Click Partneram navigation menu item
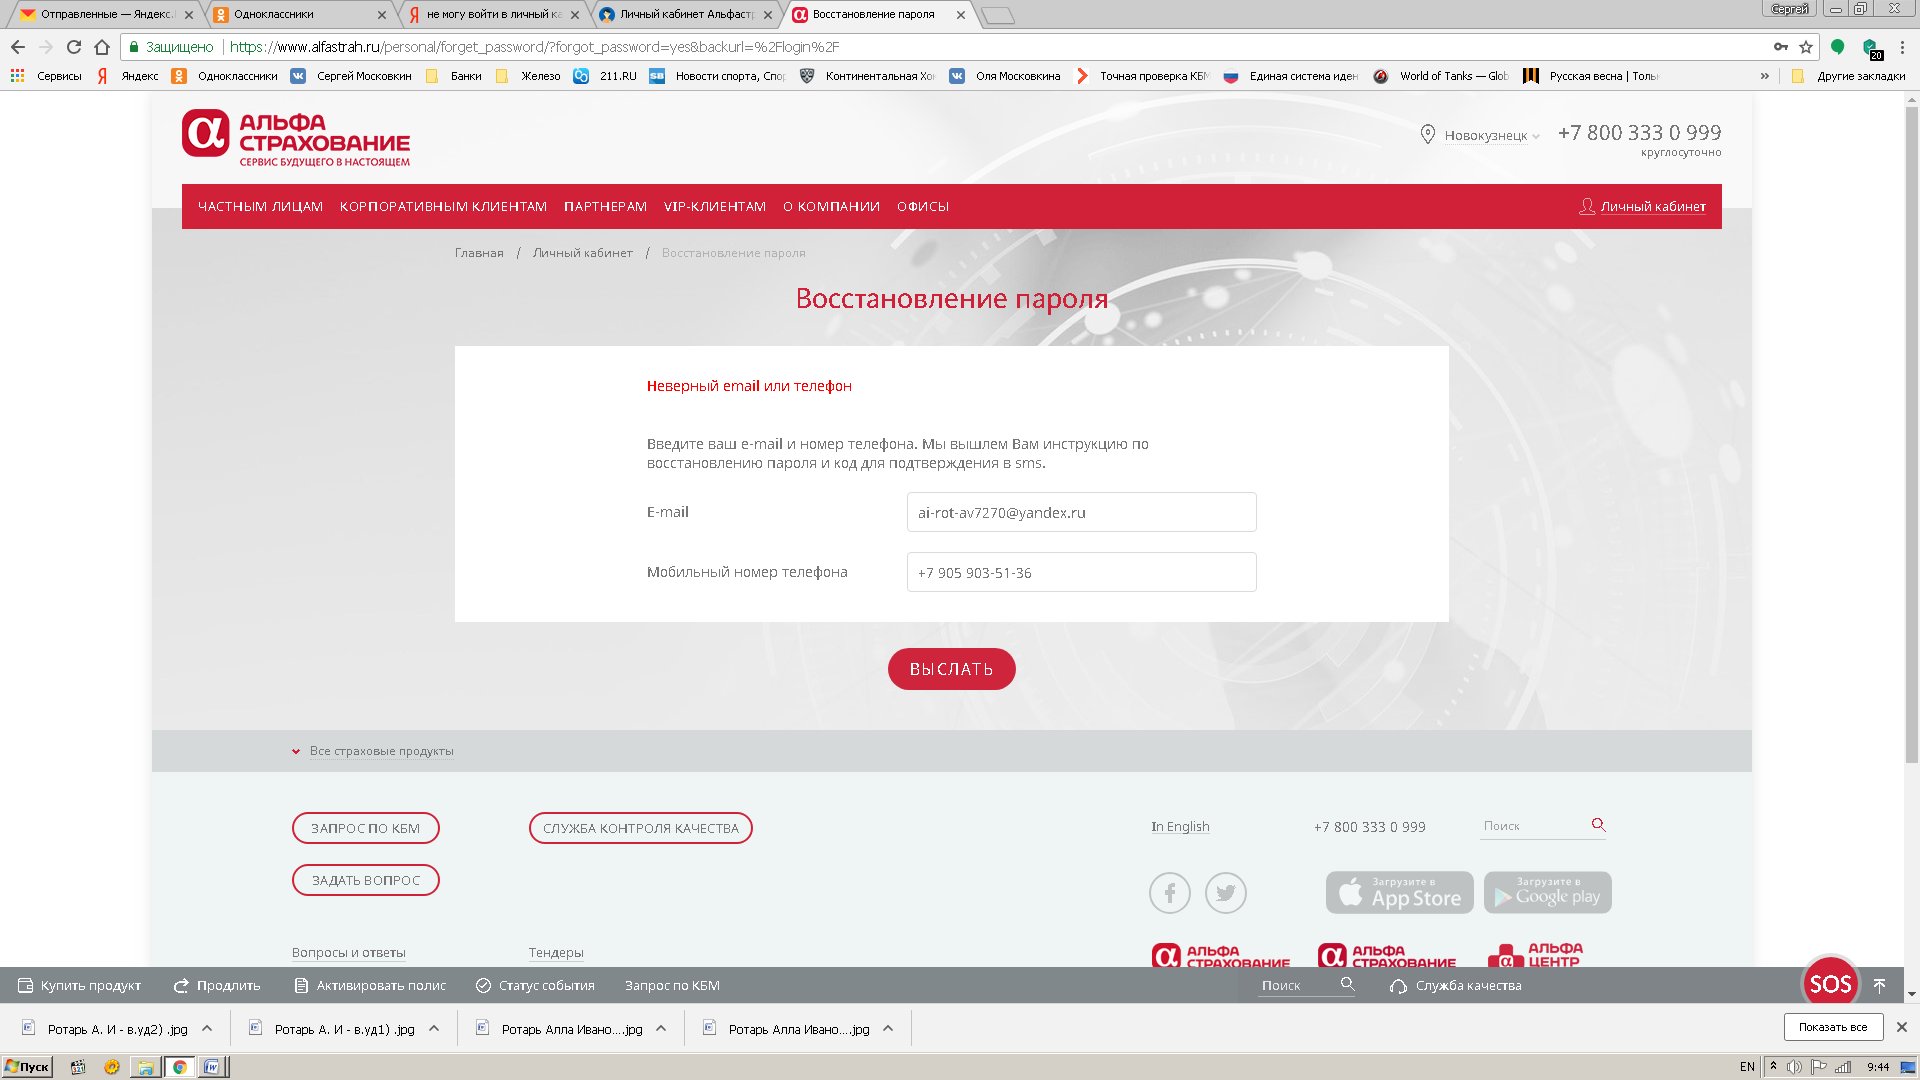Viewport: 1920px width, 1080px height. [x=604, y=206]
